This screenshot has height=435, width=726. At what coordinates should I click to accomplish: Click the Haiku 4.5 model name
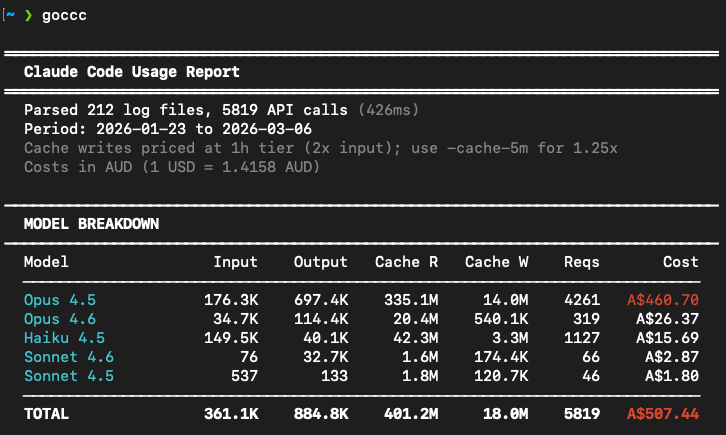point(64,338)
